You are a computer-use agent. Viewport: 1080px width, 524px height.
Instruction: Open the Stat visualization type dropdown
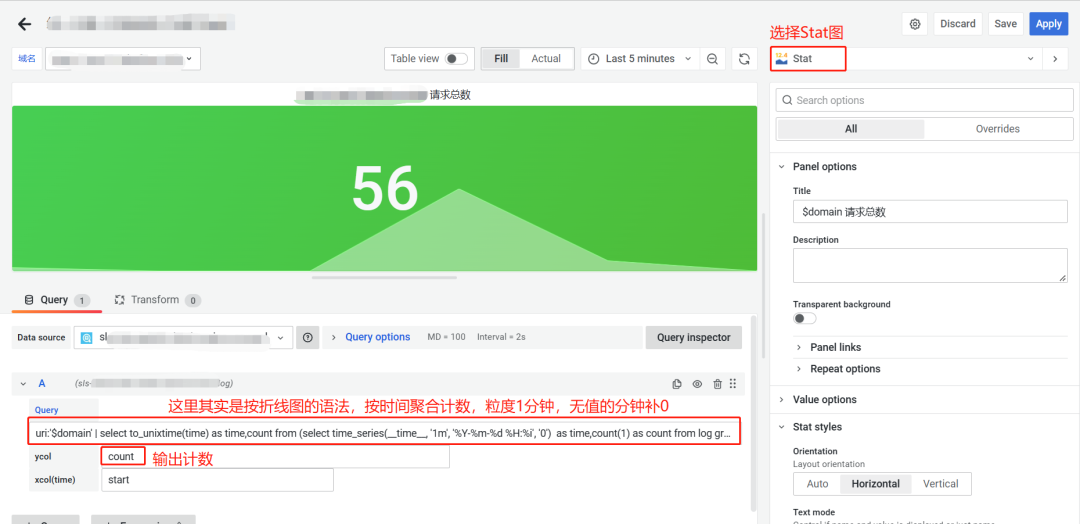click(x=906, y=59)
